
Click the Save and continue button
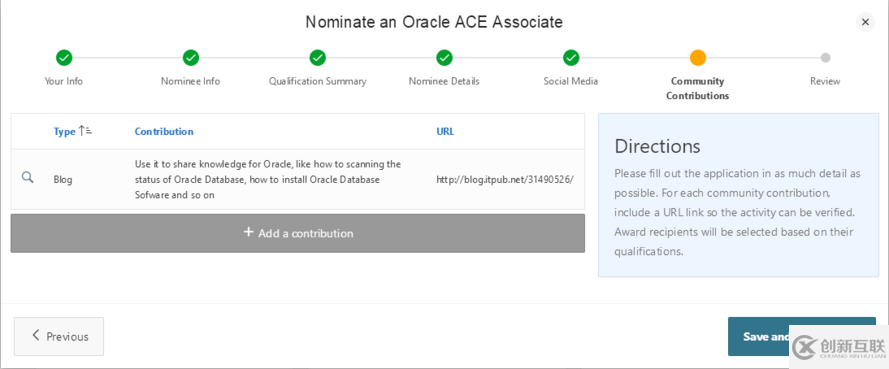tap(802, 336)
